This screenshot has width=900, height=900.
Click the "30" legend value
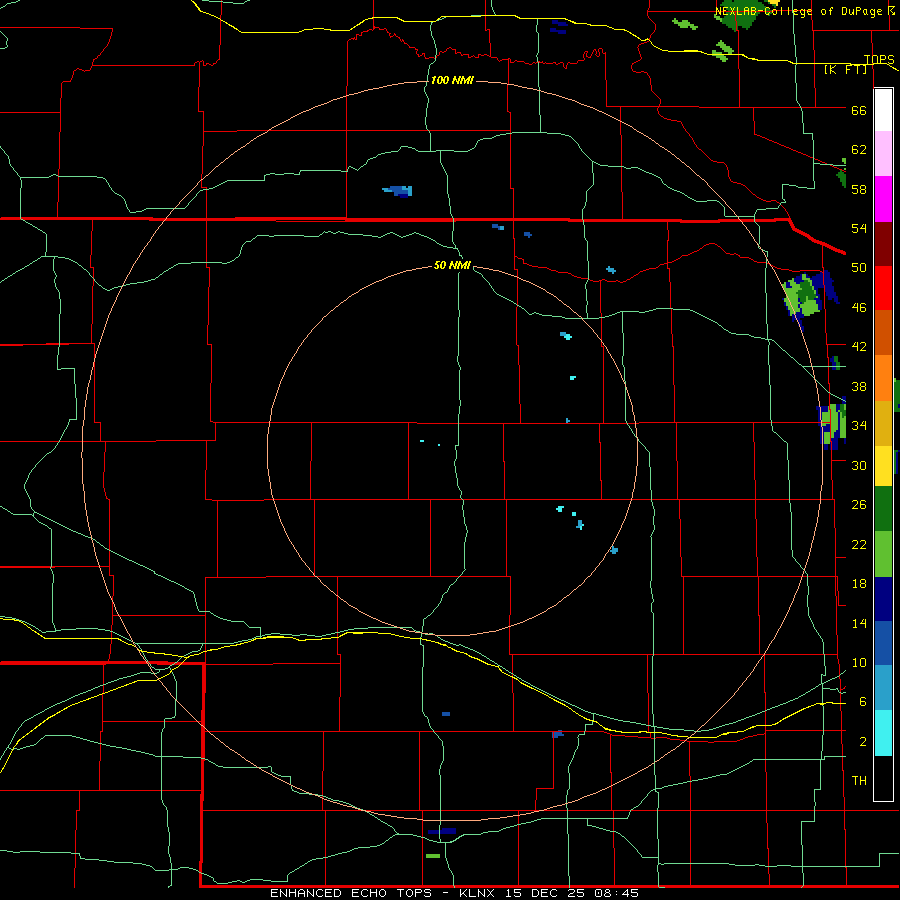click(859, 465)
